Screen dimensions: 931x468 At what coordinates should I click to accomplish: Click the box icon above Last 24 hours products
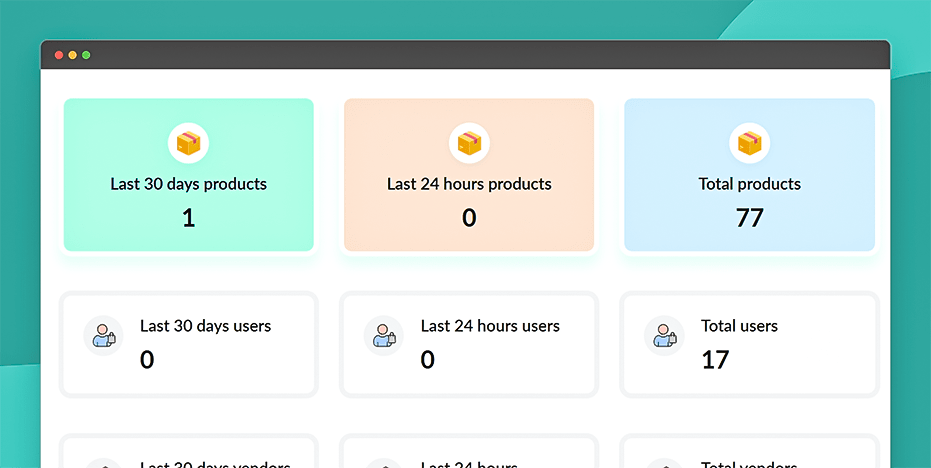(469, 143)
